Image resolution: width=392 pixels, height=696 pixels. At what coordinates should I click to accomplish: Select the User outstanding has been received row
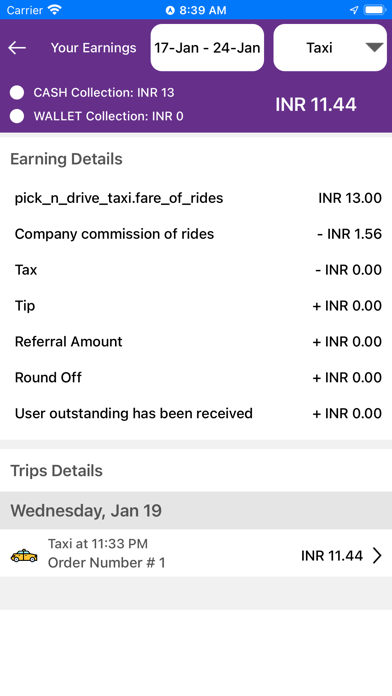pos(196,413)
